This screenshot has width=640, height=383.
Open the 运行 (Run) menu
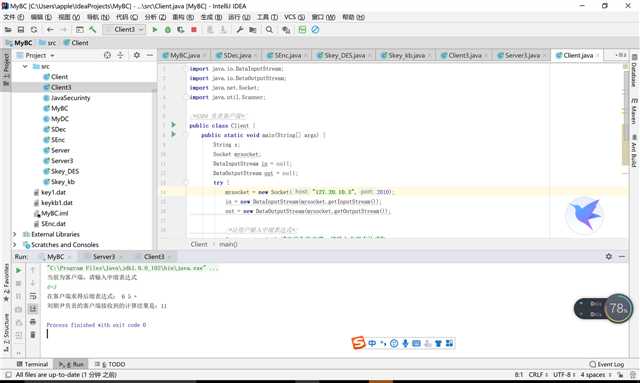239,17
